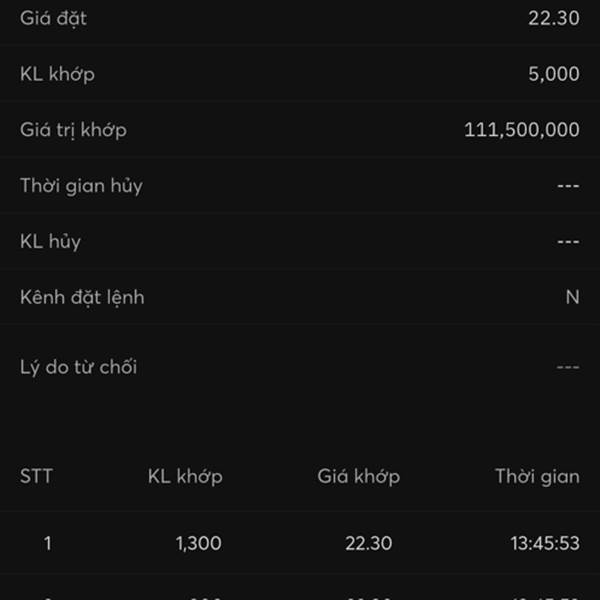Select the Giá đặt value 22.30
Image resolution: width=600 pixels, height=600 pixels.
(x=554, y=18)
